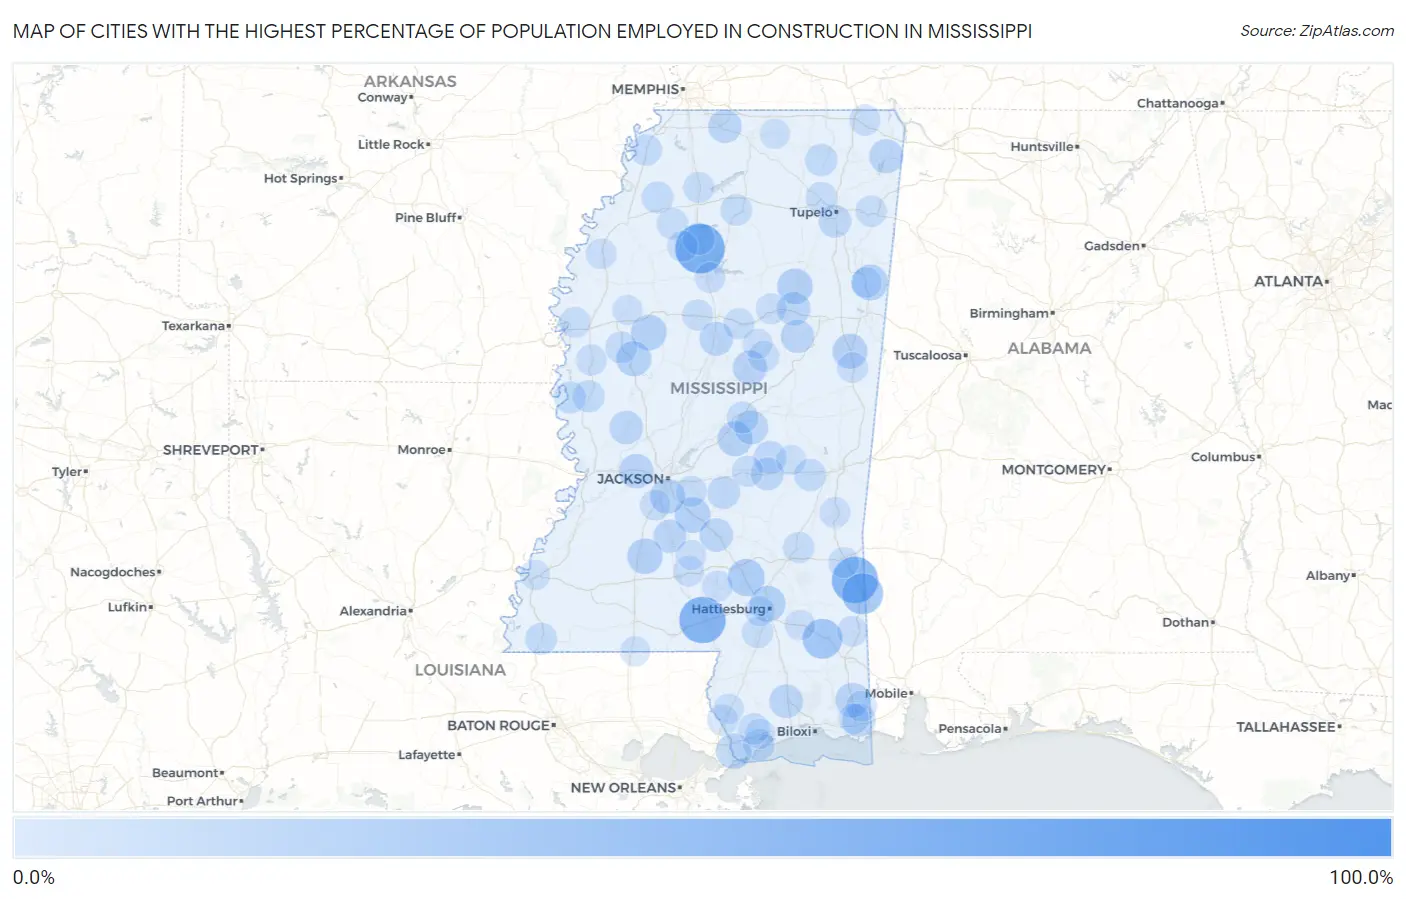Click the LOUISIANA state label
The height and width of the screenshot is (899, 1406).
tap(460, 670)
